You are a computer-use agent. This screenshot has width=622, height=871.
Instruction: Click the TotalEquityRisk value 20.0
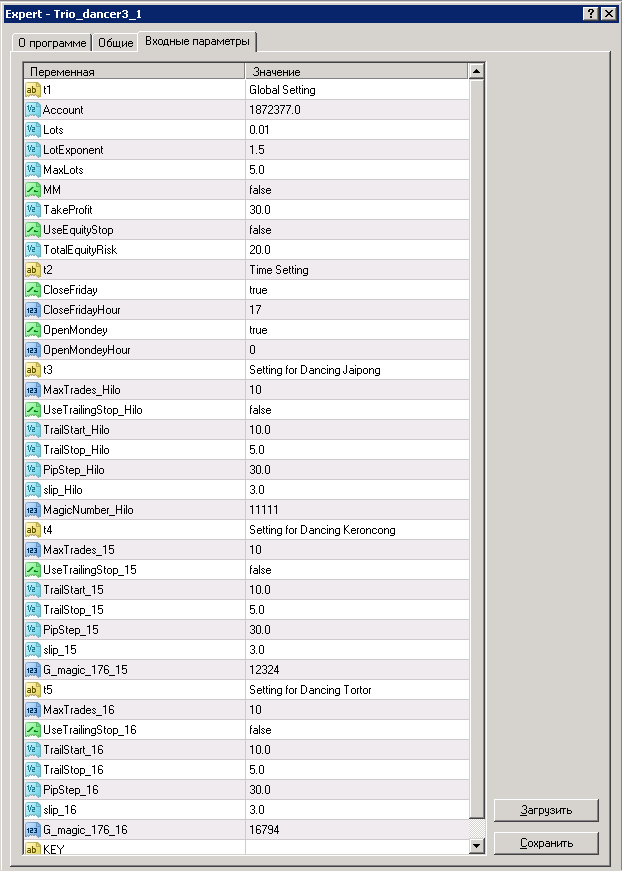pyautogui.click(x=260, y=250)
